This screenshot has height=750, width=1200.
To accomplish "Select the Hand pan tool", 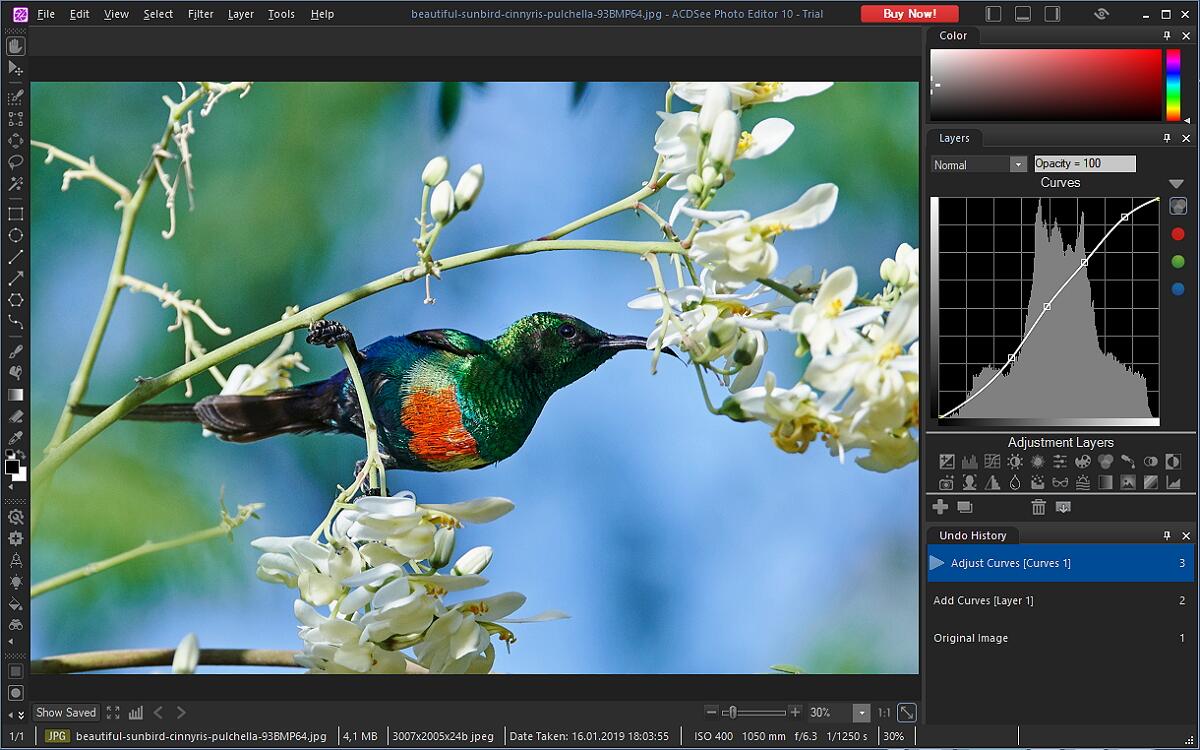I will (x=15, y=46).
